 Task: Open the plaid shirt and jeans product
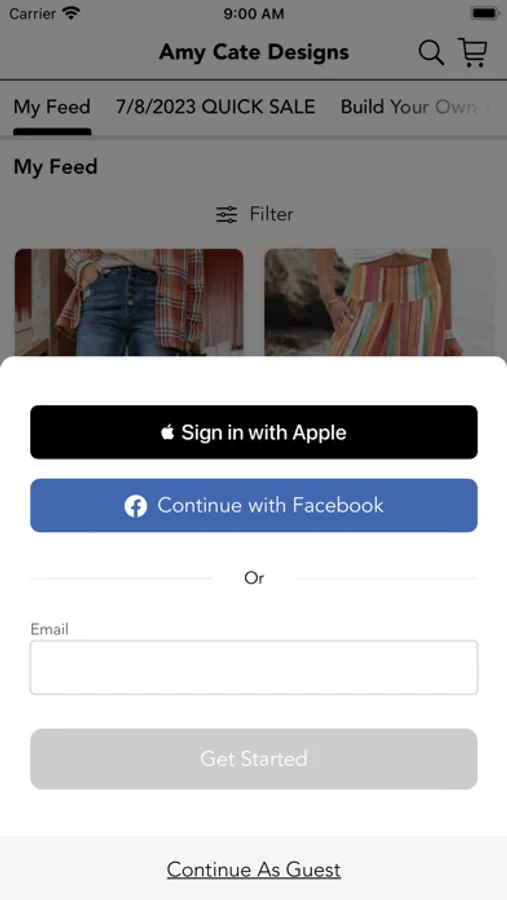129,302
